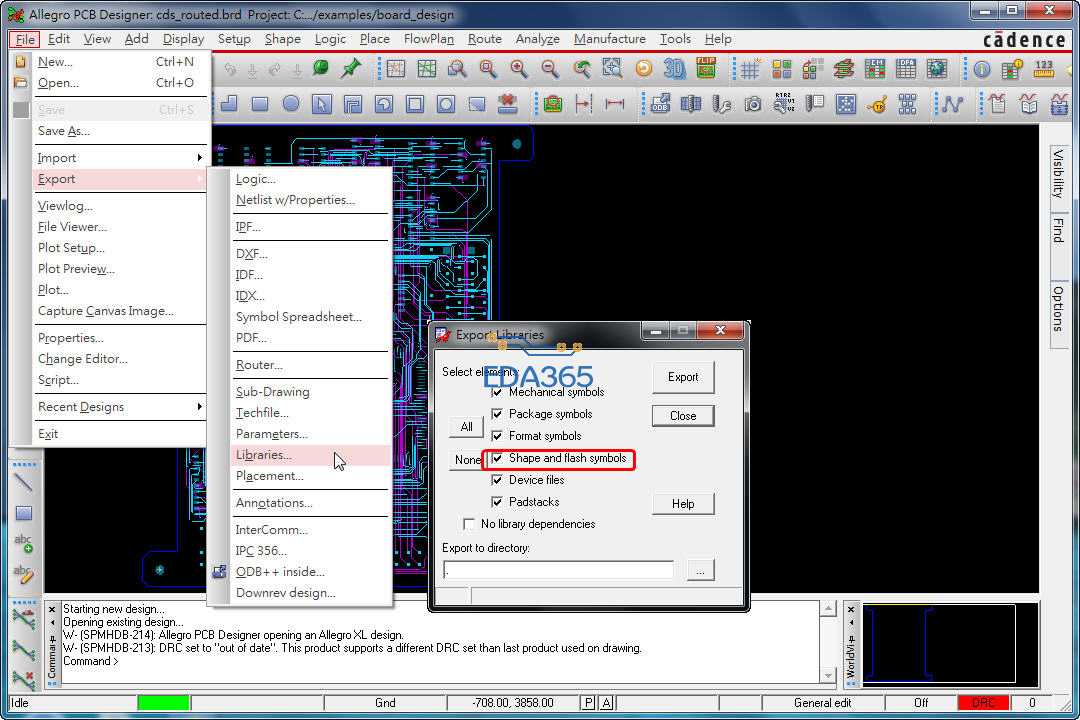Choose Plot Setup... in File menu
This screenshot has width=1080, height=720.
coord(121,248)
